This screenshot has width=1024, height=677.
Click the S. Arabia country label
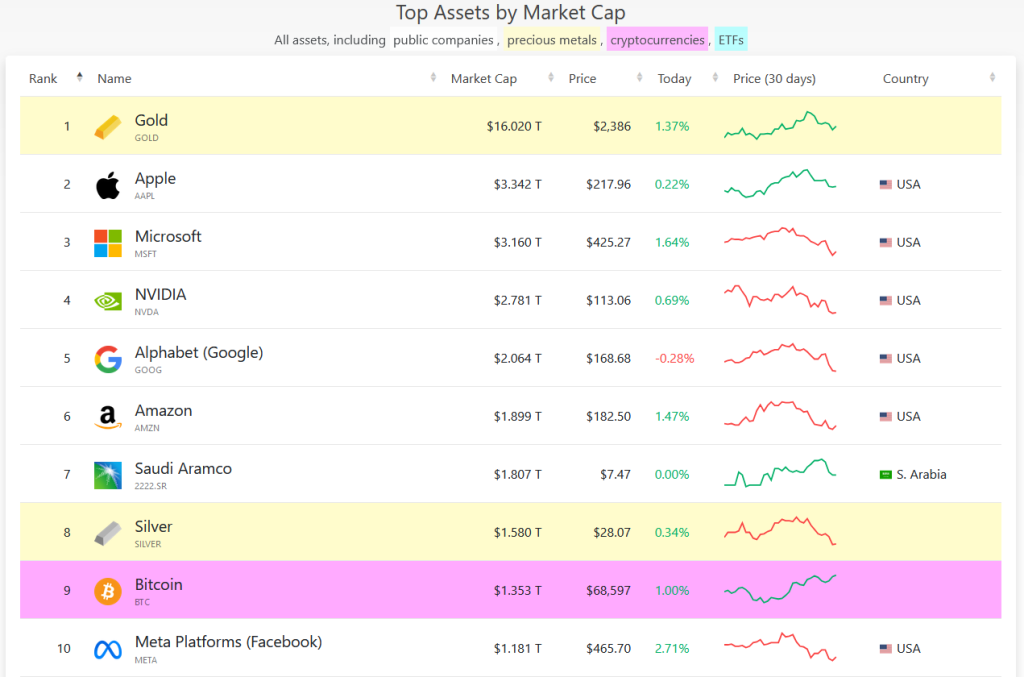[921, 475]
